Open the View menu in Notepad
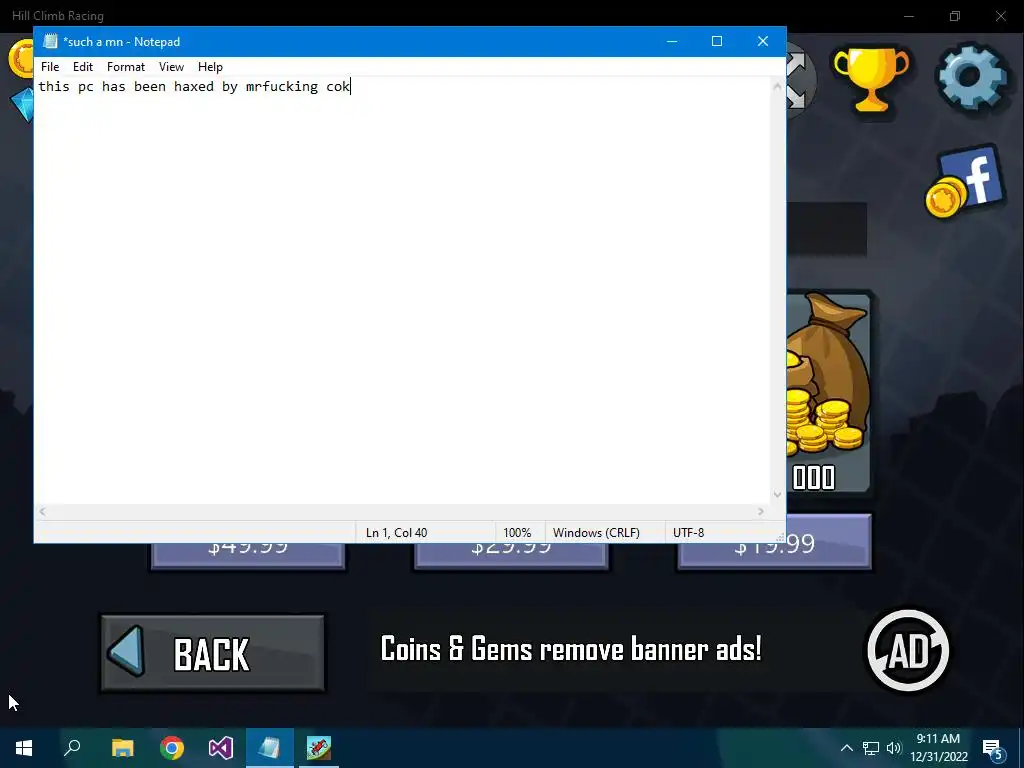Screen dimensions: 1024x768 (x=171, y=67)
